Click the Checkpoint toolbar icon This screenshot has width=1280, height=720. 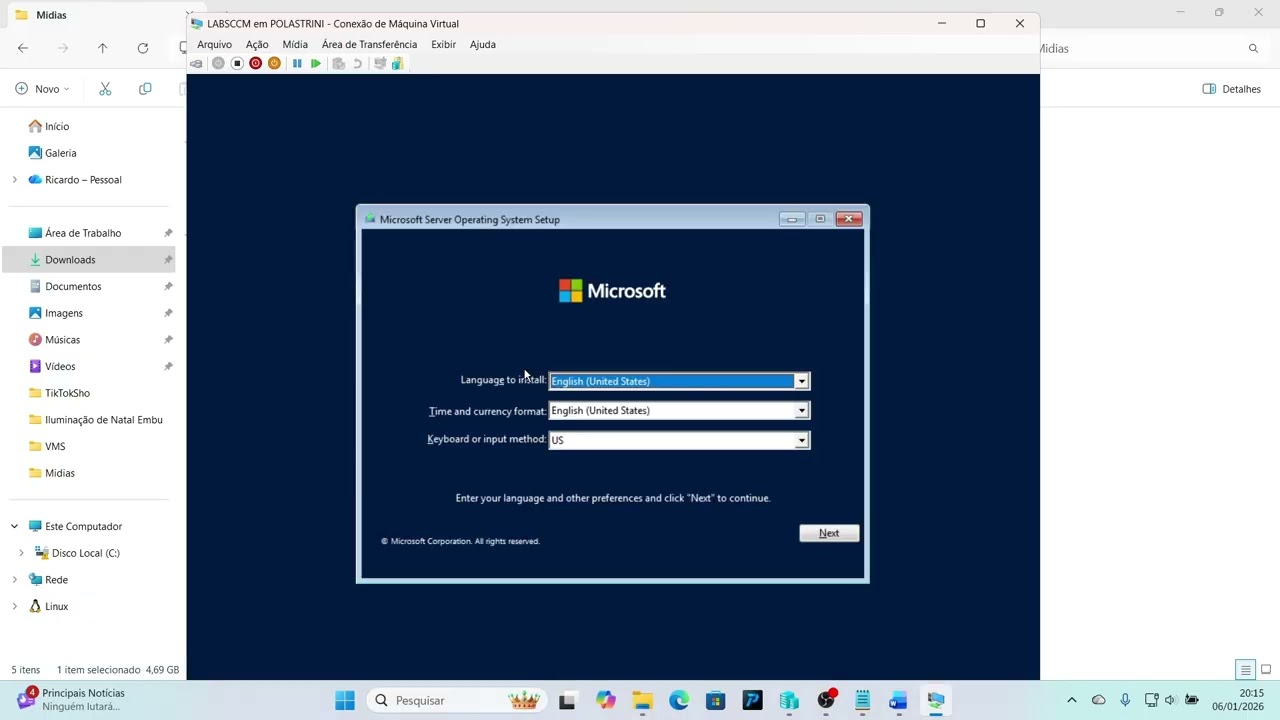[x=338, y=63]
